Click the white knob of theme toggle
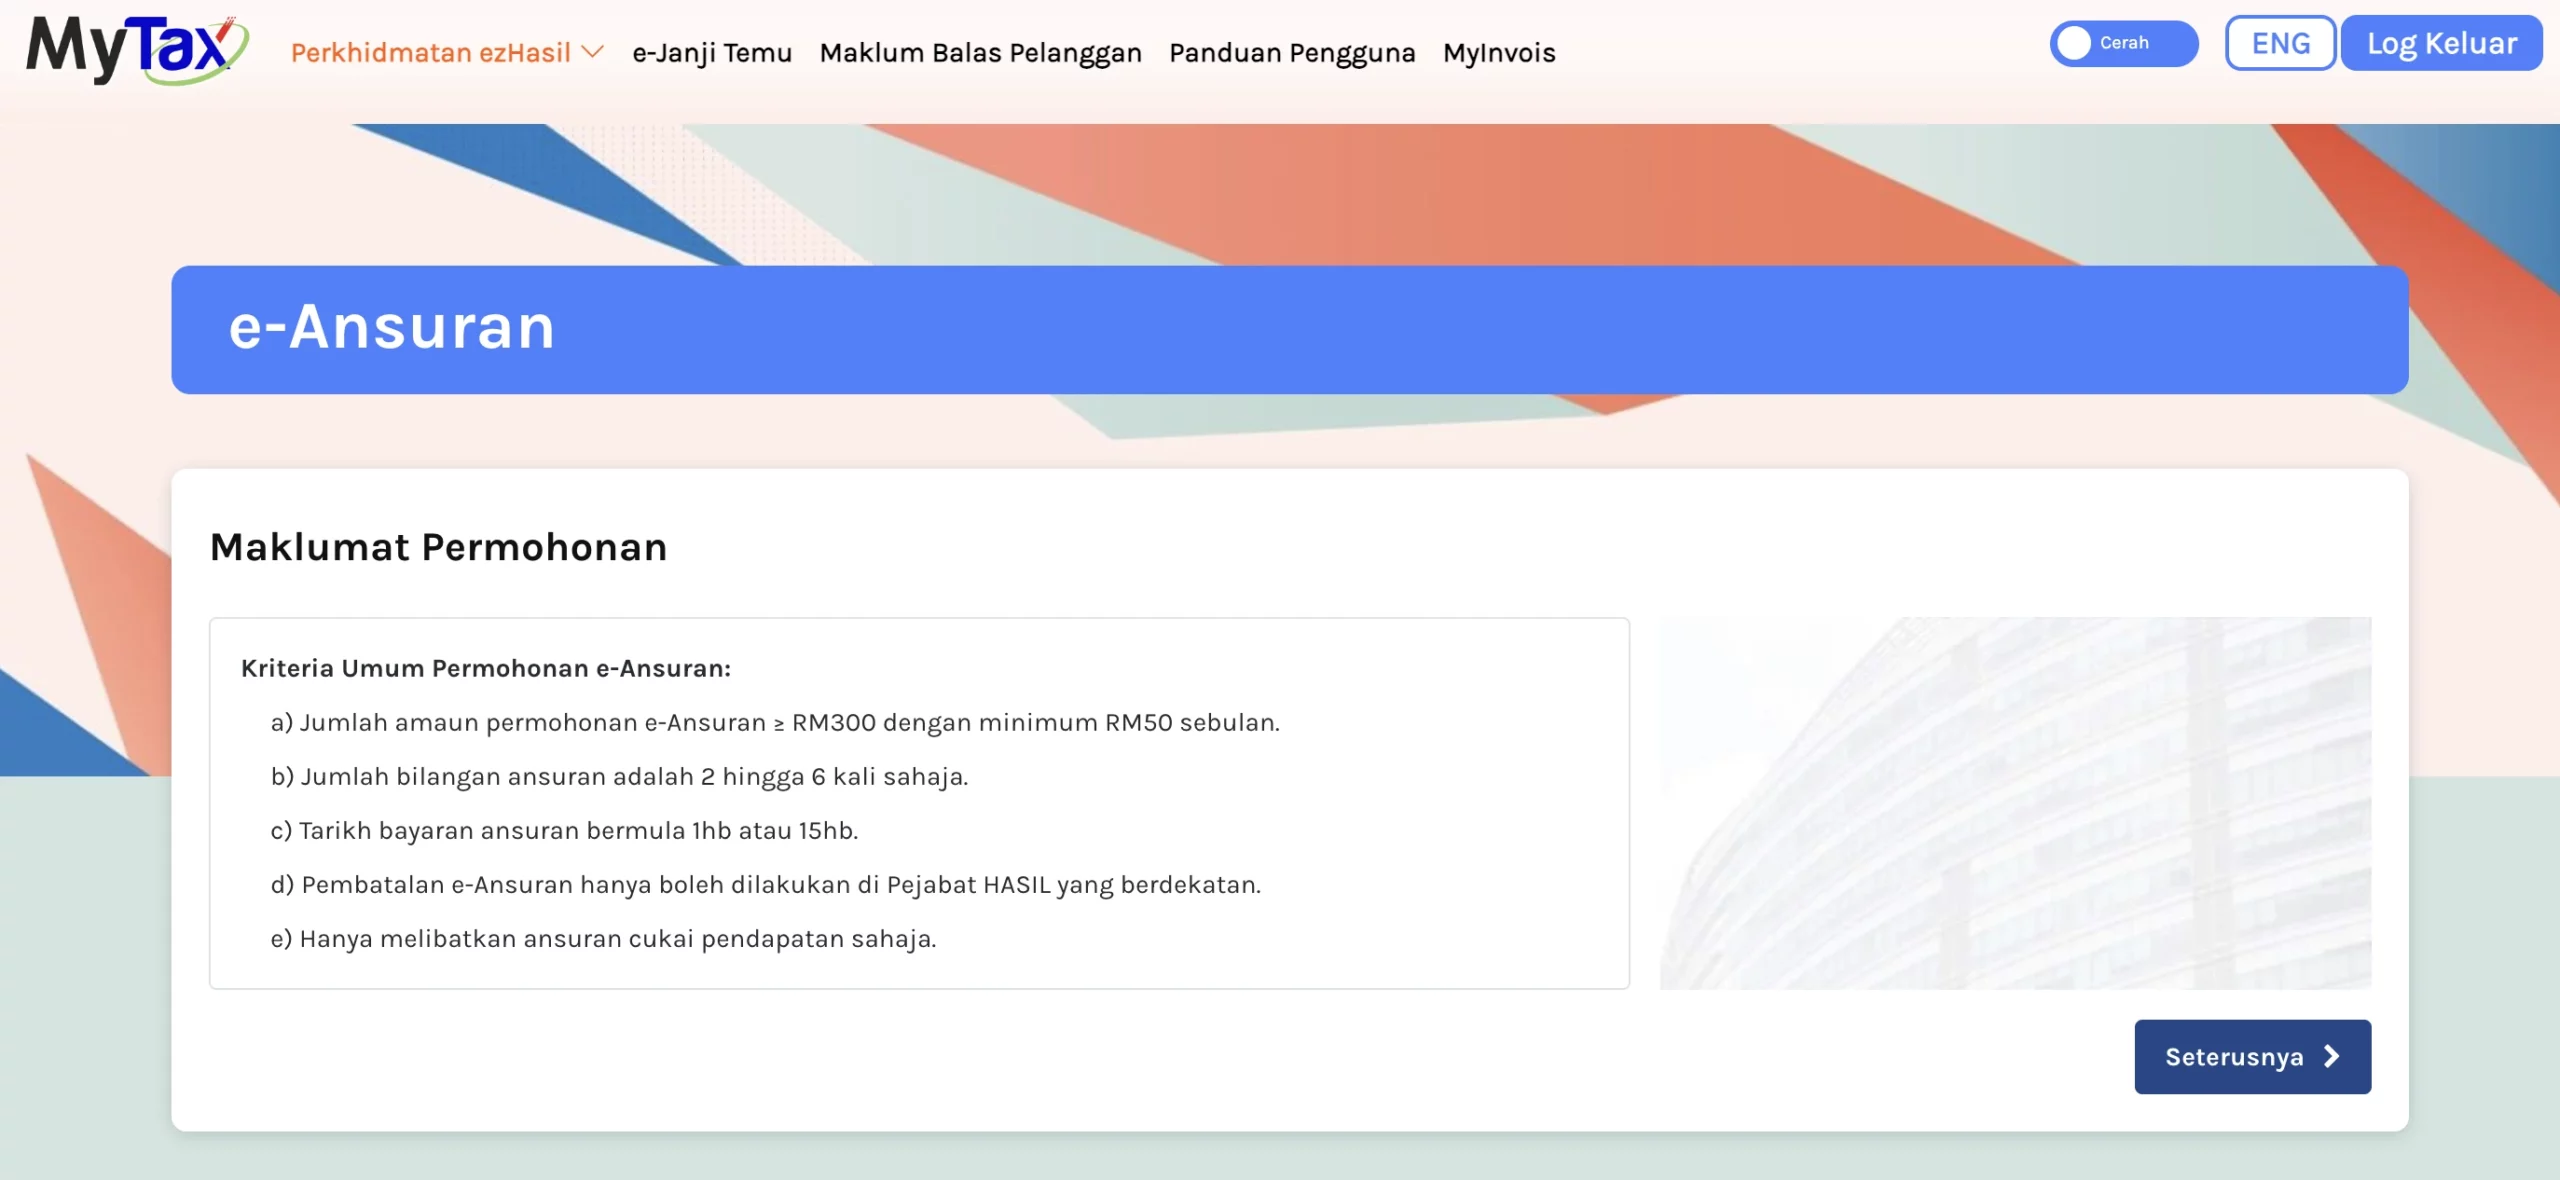The image size is (2560, 1180). pyautogui.click(x=2075, y=43)
